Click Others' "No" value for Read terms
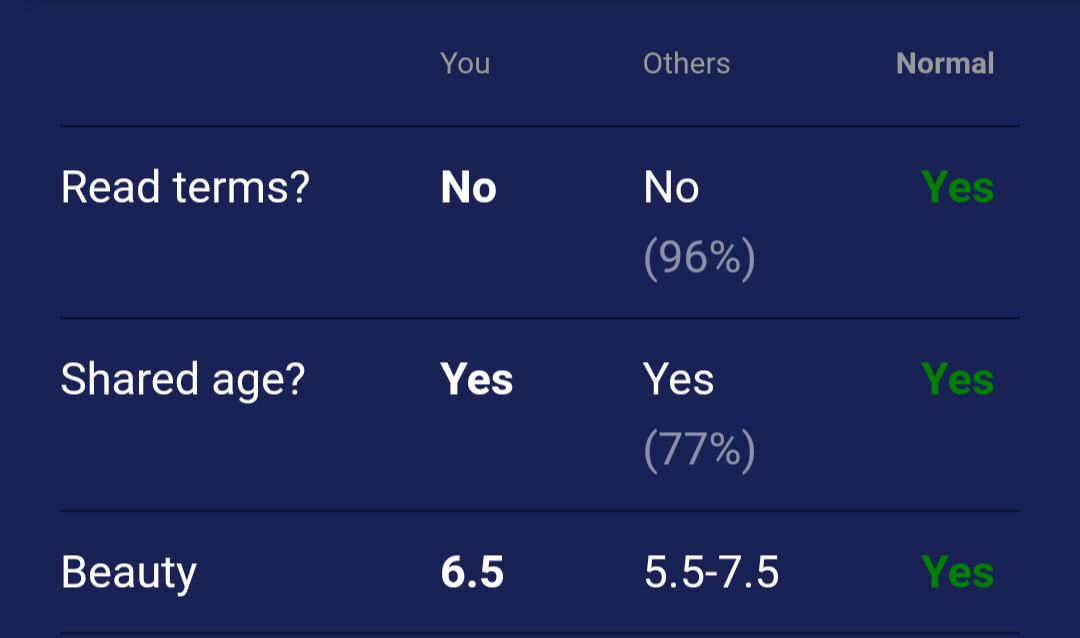Viewport: 1080px width, 638px height. (x=671, y=188)
